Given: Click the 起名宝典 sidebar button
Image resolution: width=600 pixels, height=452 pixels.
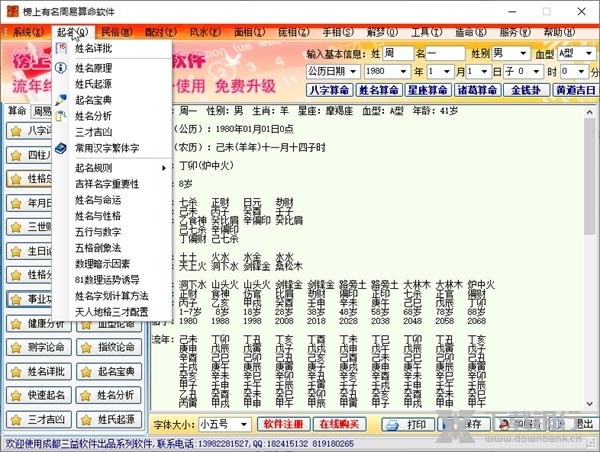Looking at the screenshot, I should [109, 372].
